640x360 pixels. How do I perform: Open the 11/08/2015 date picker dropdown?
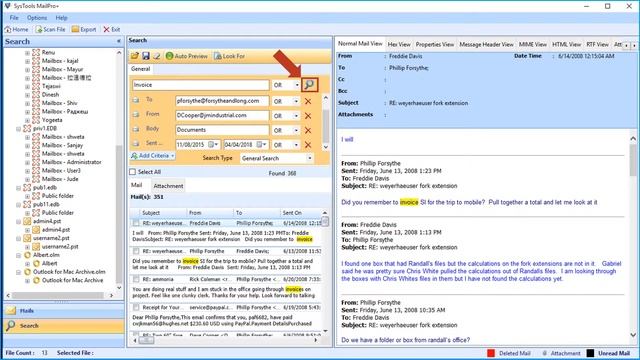(x=216, y=144)
